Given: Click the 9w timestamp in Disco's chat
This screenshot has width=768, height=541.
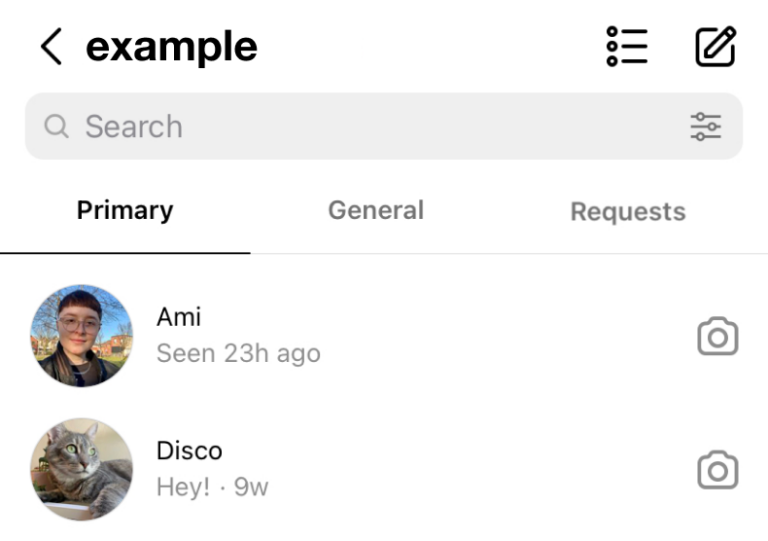Looking at the screenshot, I should click(x=251, y=487).
